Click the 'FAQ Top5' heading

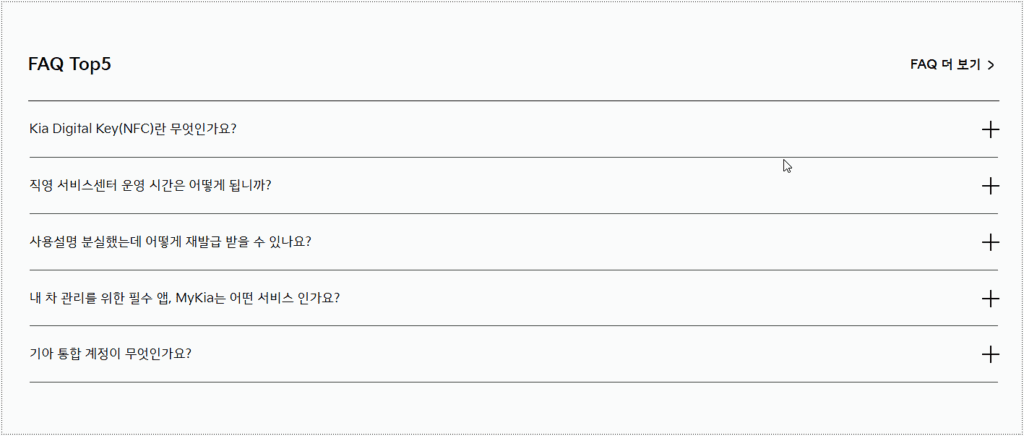69,64
